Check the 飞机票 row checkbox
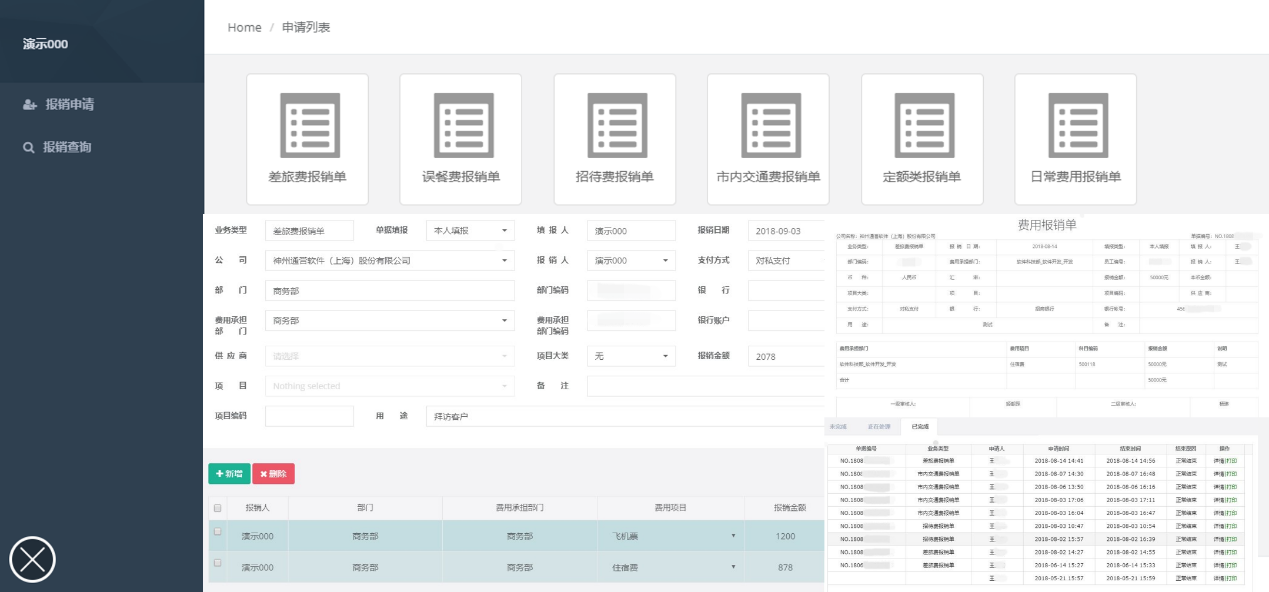Screen dimensions: 1269x592 click(218, 533)
